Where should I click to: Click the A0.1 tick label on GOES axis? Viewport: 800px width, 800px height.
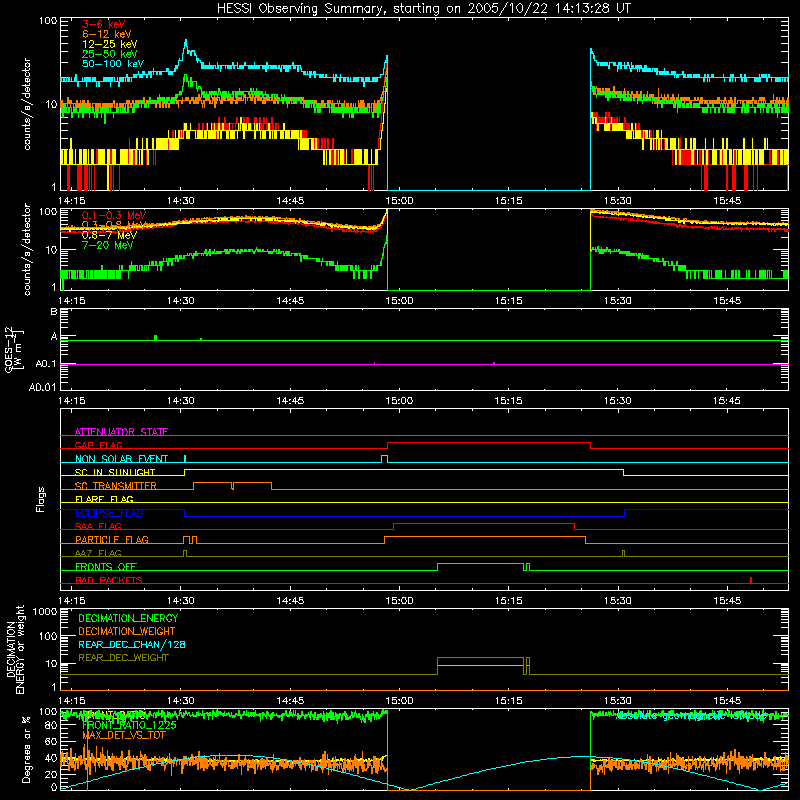coord(46,364)
